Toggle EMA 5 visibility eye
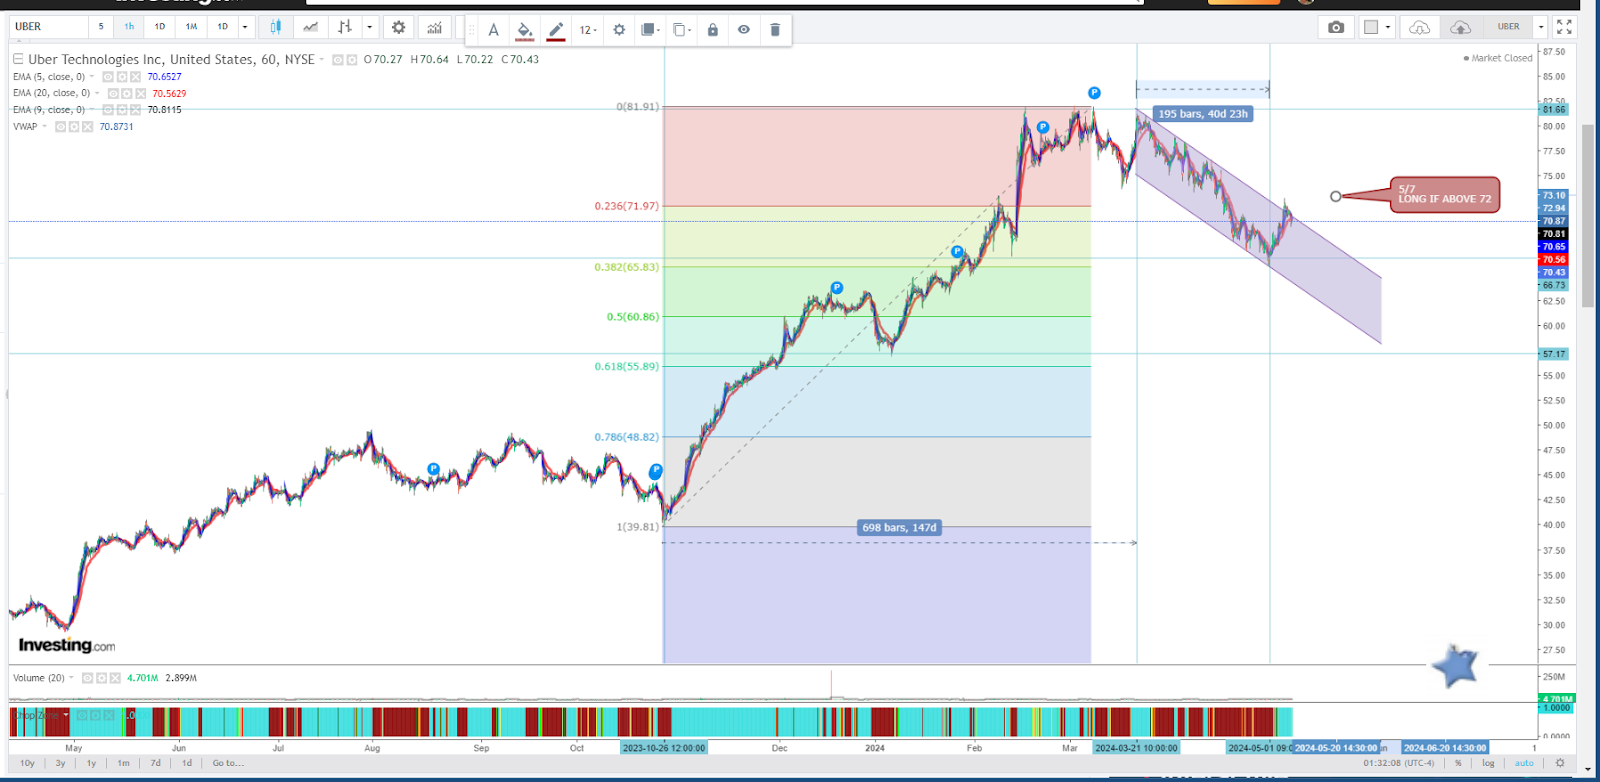Screen dimensions: 1600x782 coord(107,77)
